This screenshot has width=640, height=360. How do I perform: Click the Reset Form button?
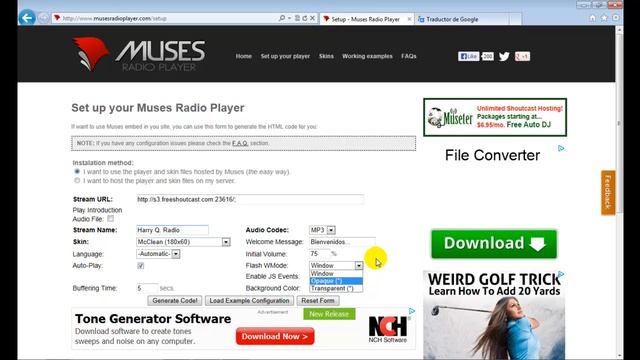coord(318,300)
